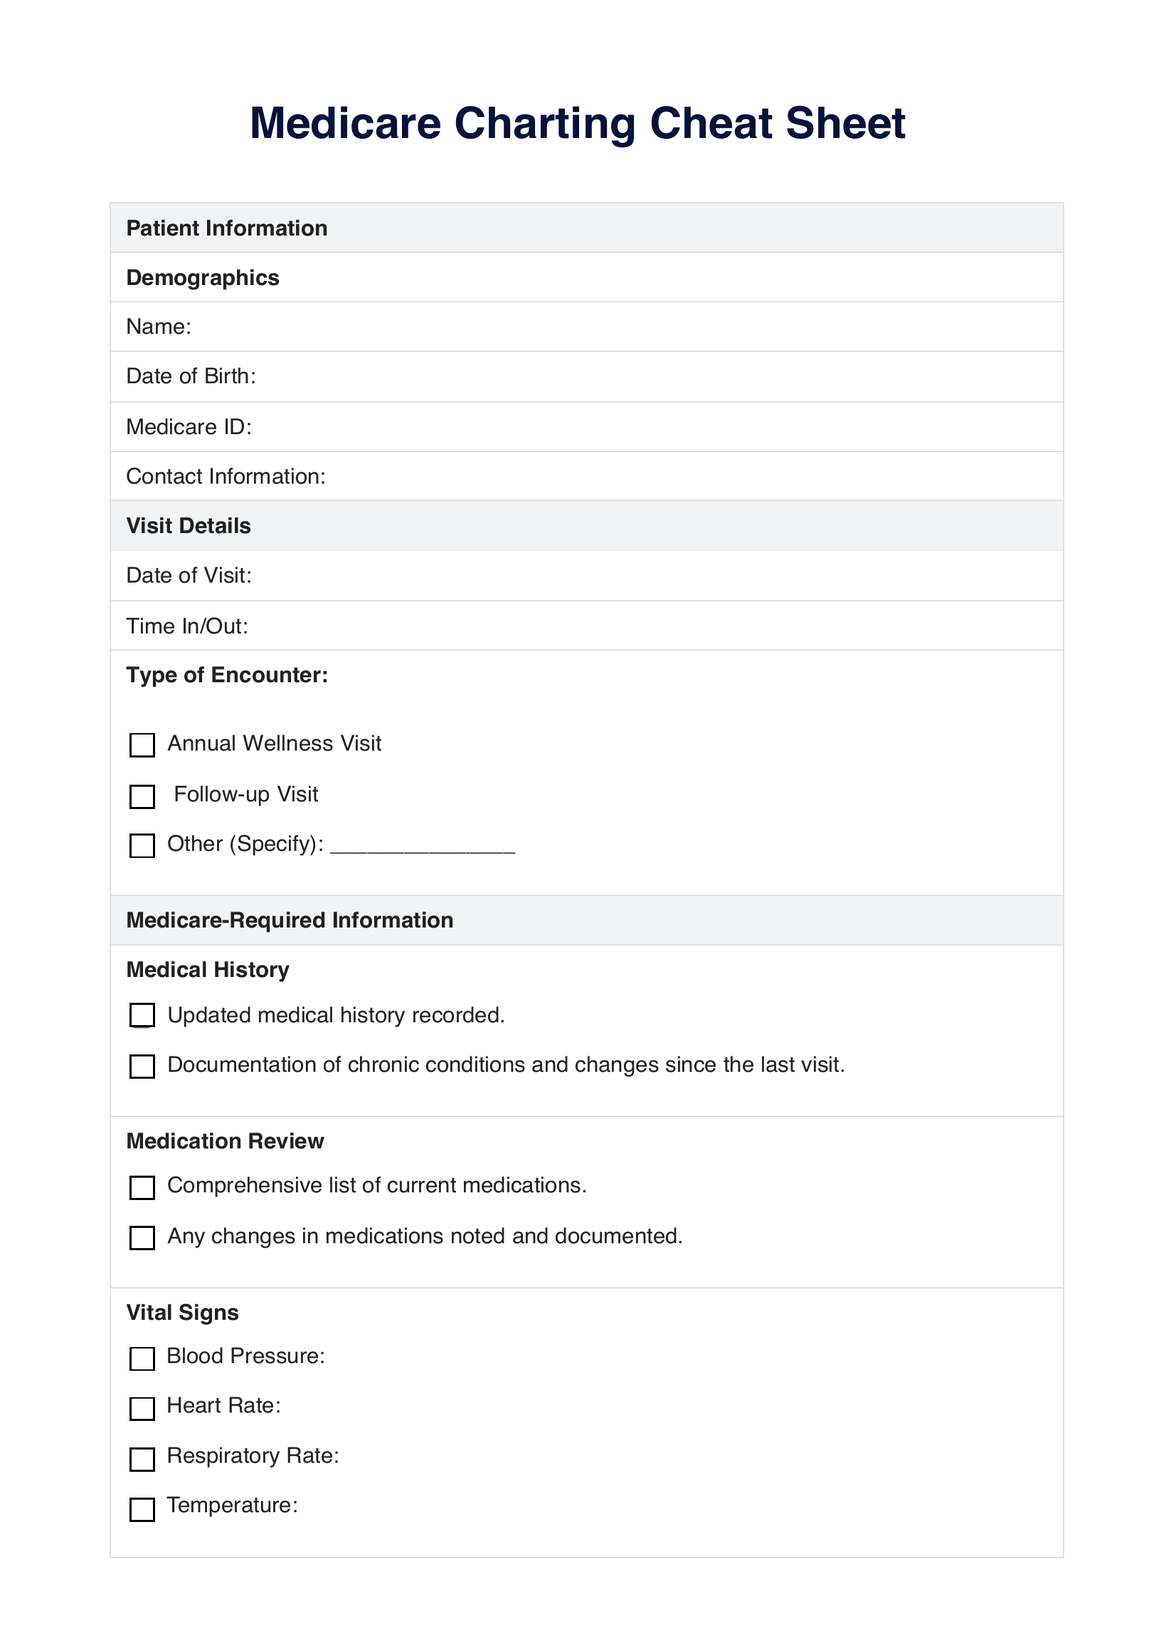Check Updated medical history recorded box

143,1016
